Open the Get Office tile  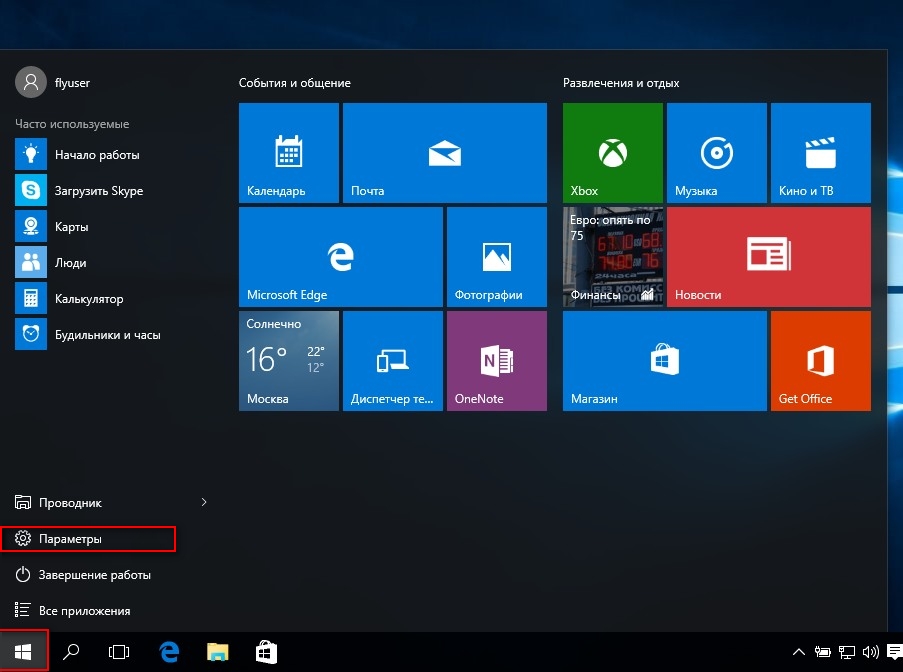click(821, 361)
